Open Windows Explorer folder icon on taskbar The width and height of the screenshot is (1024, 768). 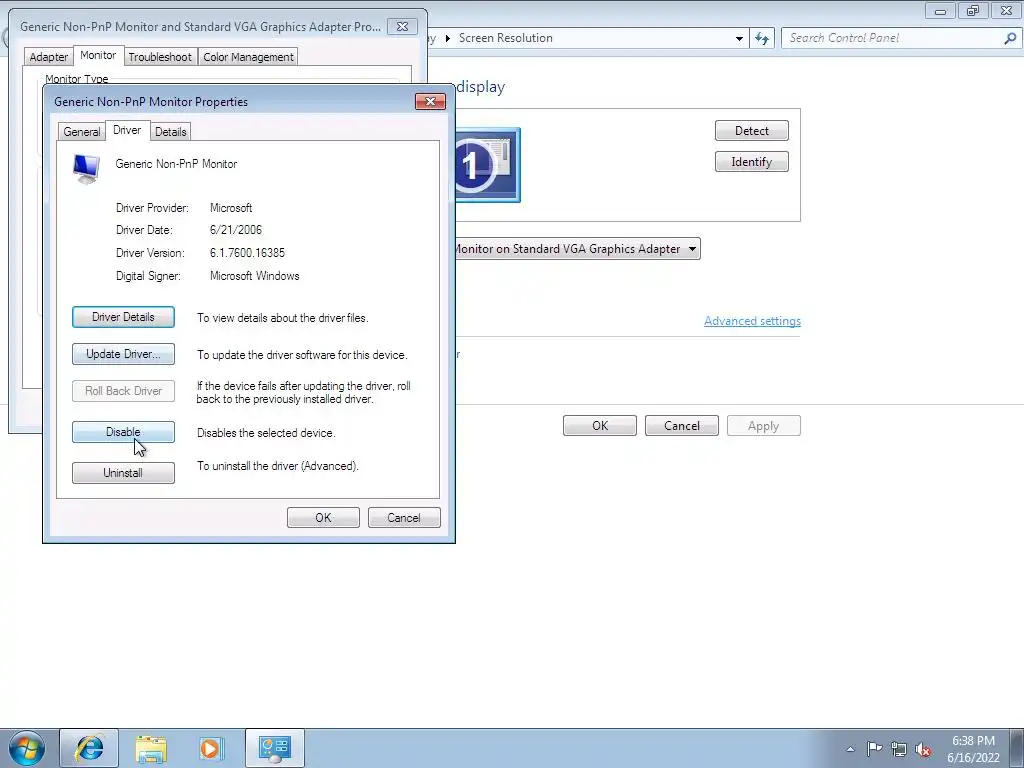click(151, 748)
